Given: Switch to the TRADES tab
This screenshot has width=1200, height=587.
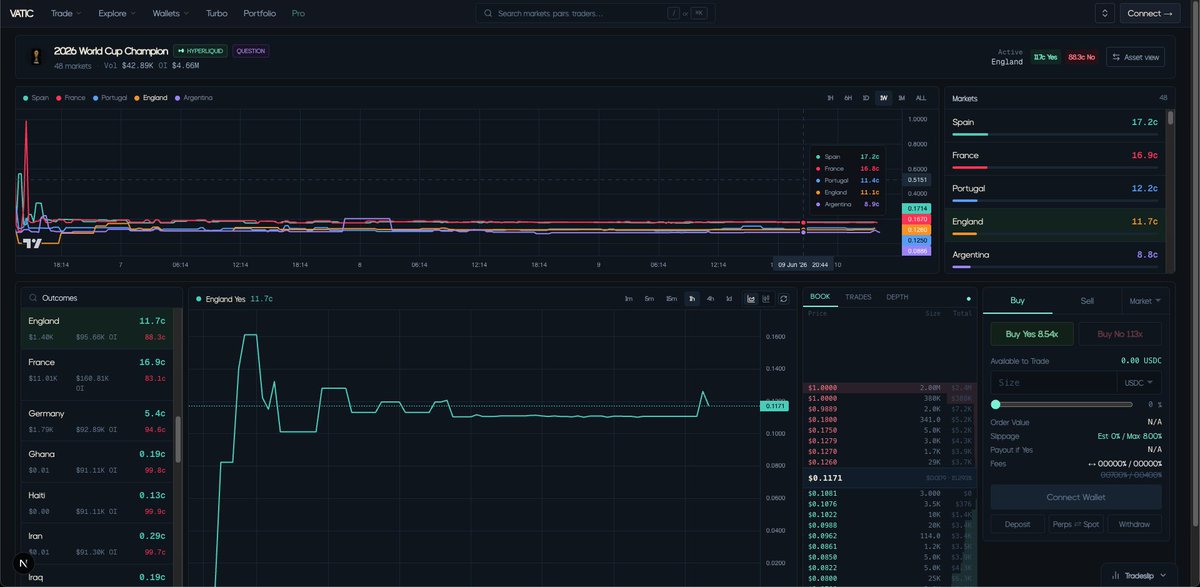Looking at the screenshot, I should coord(858,297).
